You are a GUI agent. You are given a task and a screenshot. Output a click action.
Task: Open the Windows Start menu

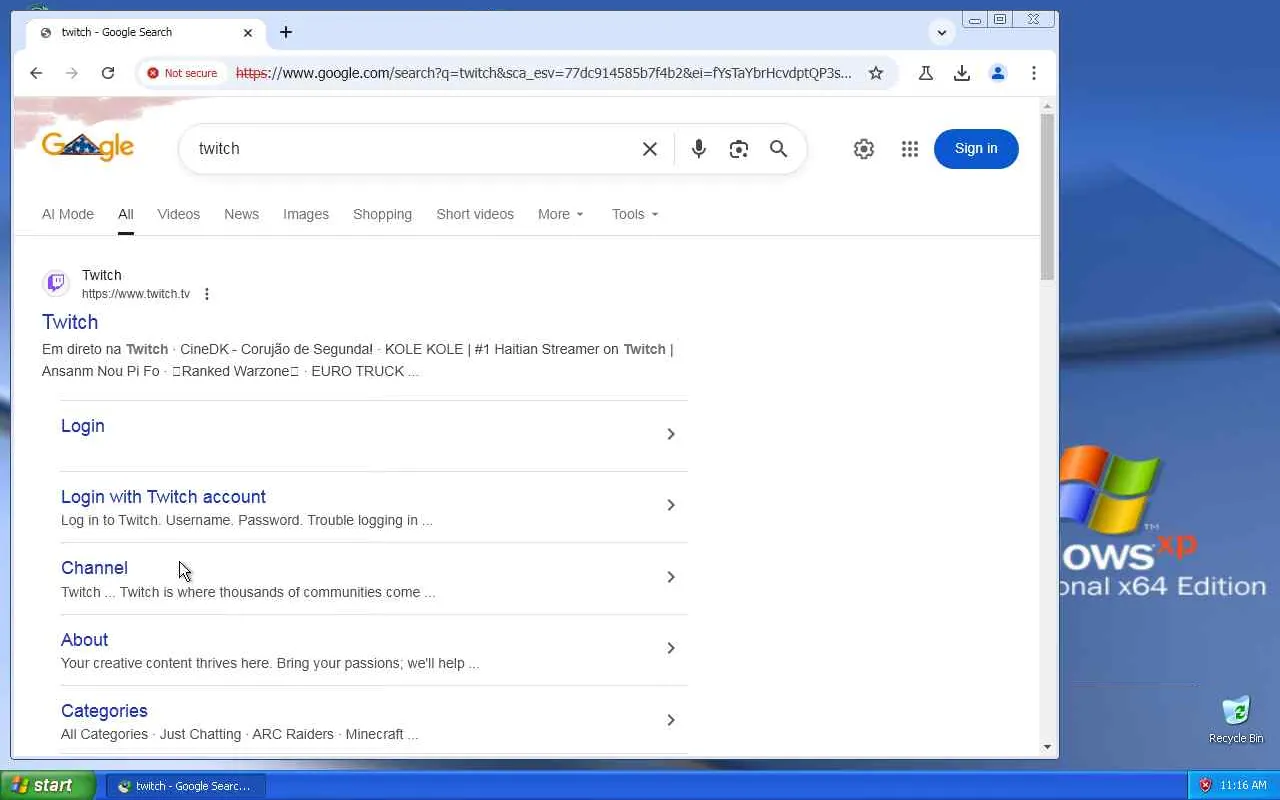coord(48,785)
